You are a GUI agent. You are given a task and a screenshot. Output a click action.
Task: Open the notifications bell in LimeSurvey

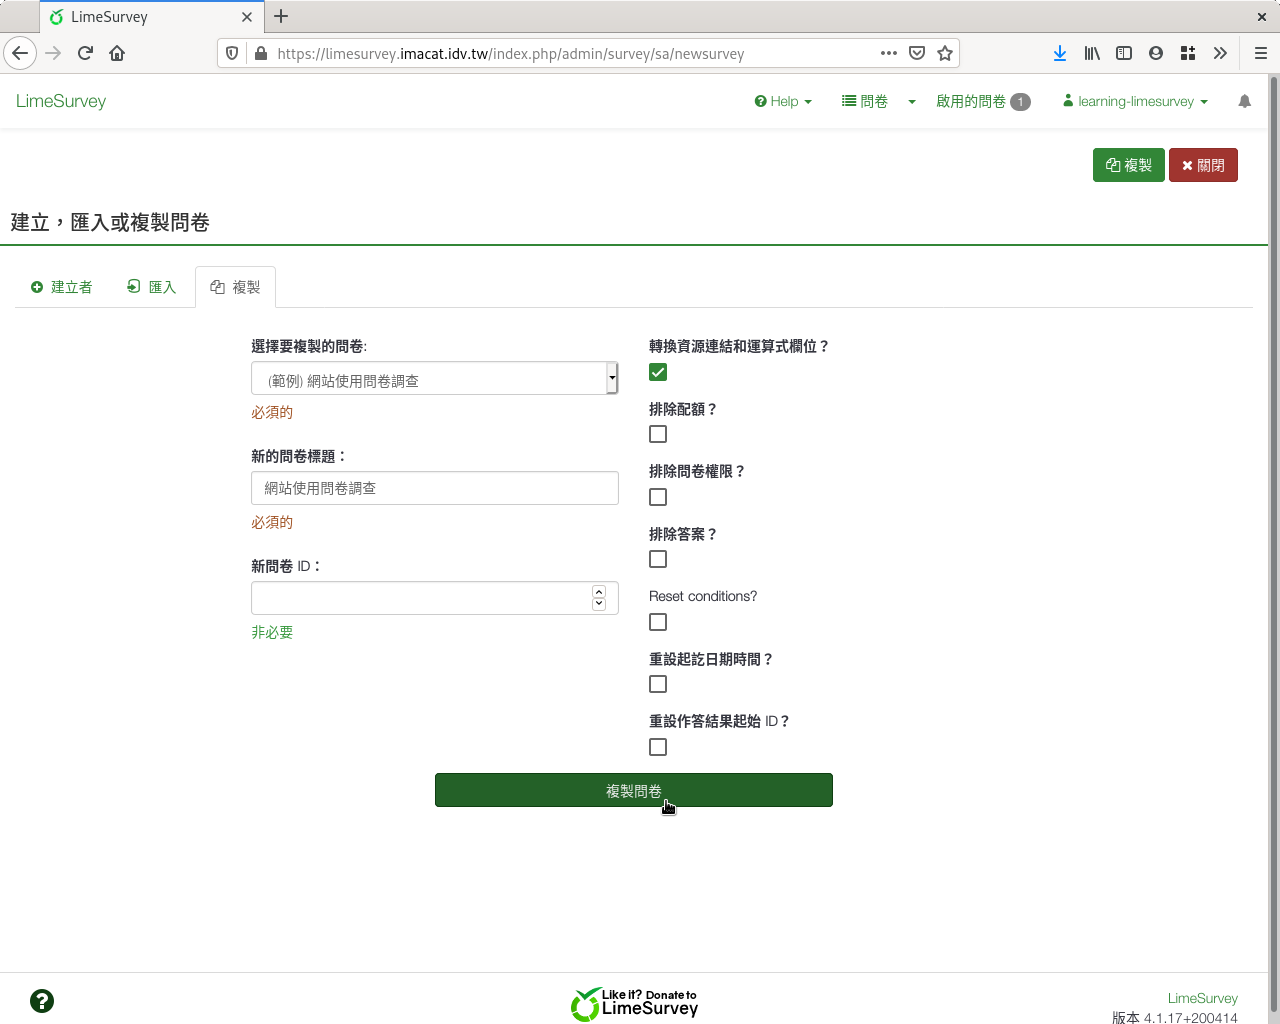coord(1244,101)
